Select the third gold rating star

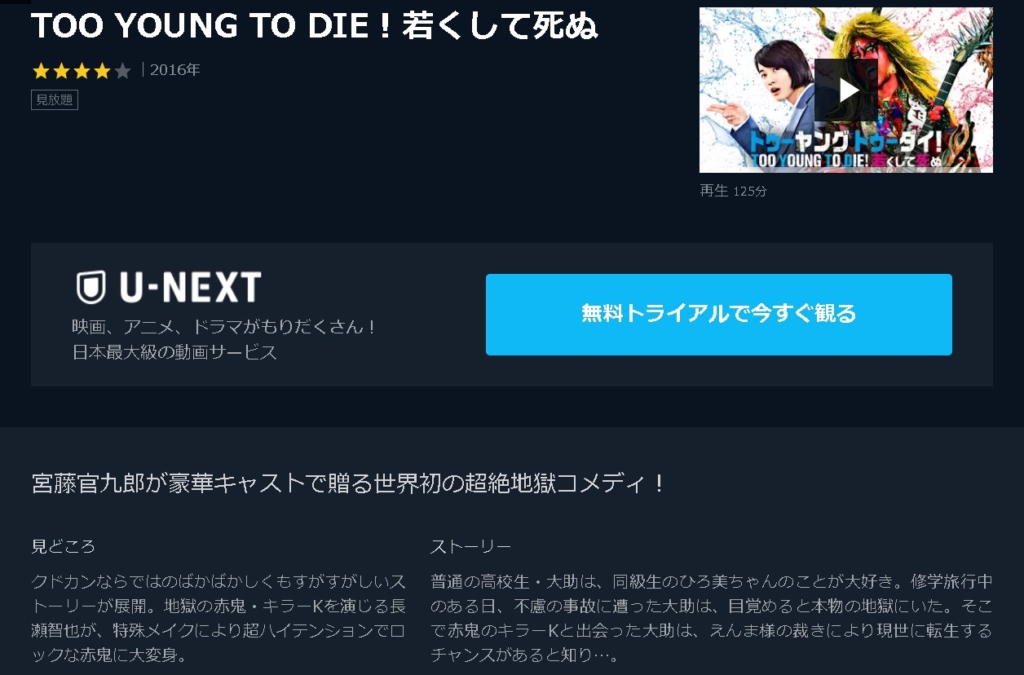[81, 71]
